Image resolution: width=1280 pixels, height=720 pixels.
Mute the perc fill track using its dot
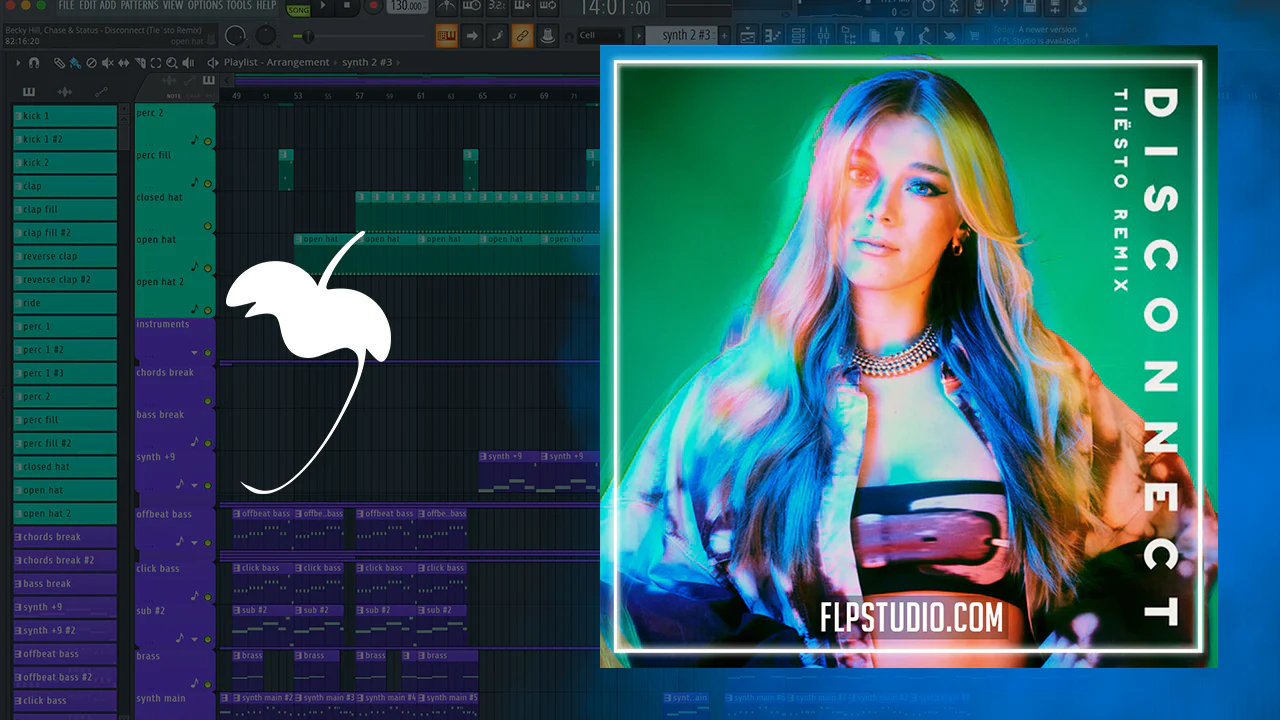(x=208, y=184)
